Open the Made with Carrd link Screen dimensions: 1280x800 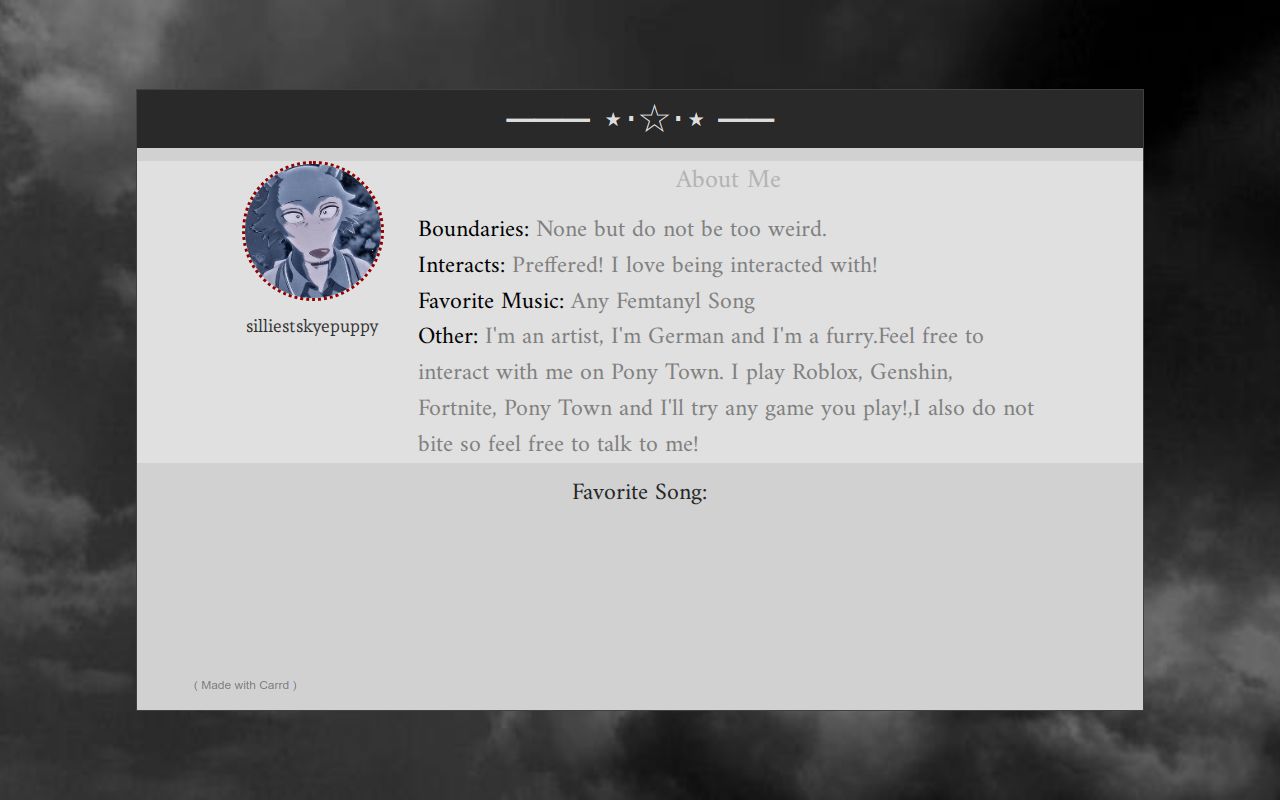click(245, 685)
